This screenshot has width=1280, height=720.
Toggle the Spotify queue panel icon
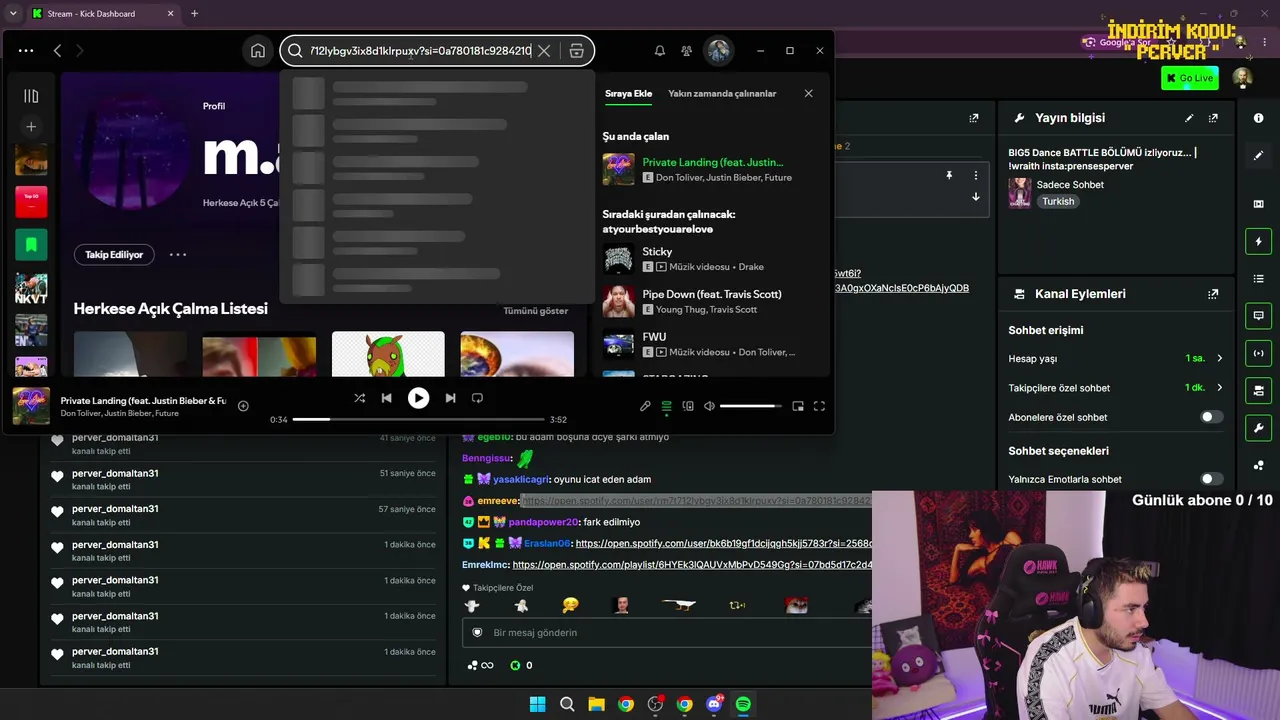click(x=666, y=406)
